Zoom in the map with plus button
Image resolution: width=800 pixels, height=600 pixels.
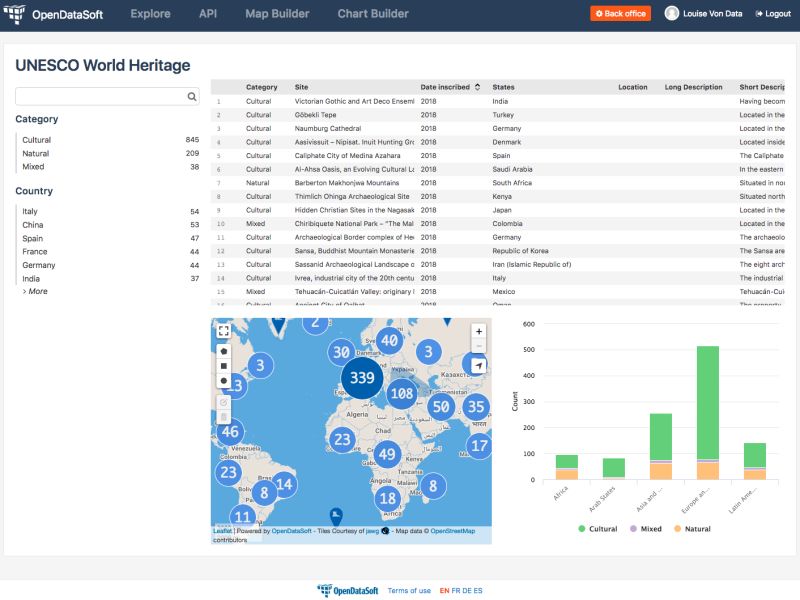click(x=479, y=332)
